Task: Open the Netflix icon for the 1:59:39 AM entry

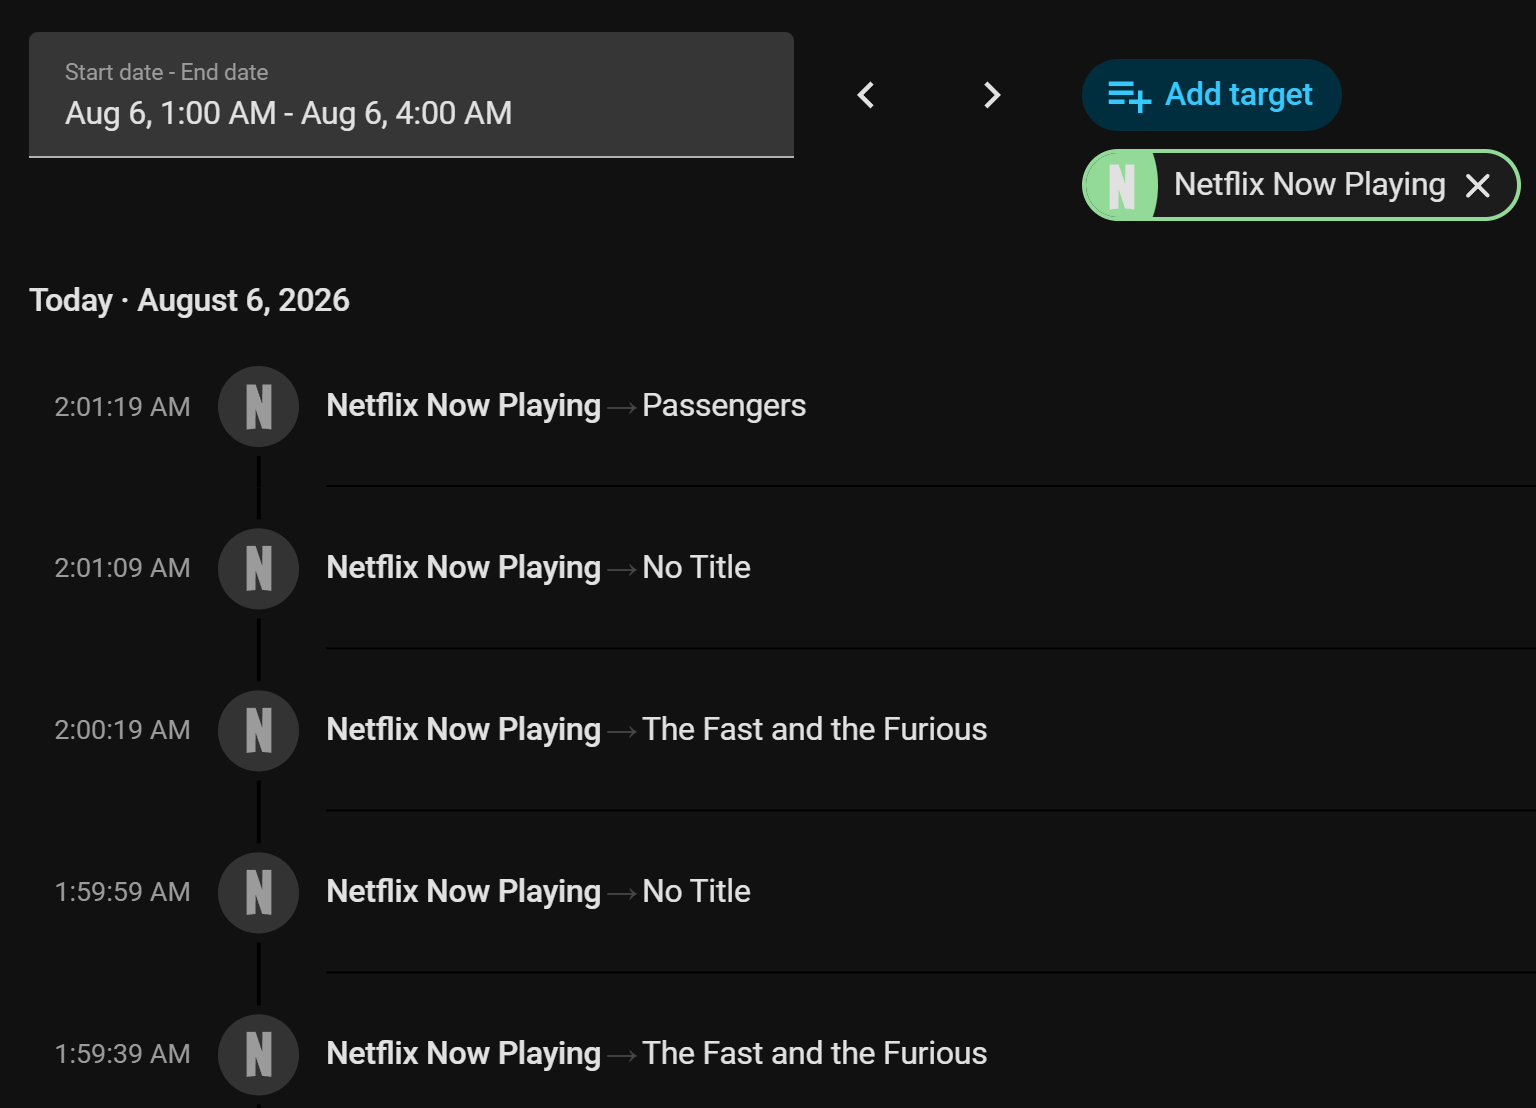Action: coord(259,1055)
